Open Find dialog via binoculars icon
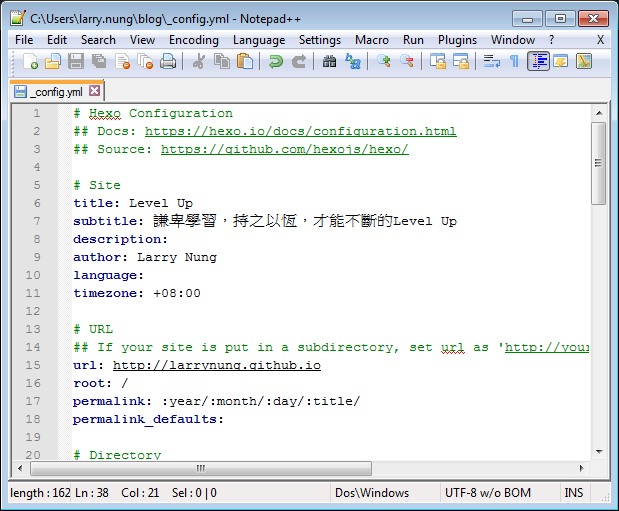This screenshot has height=511, width=619. (x=329, y=62)
